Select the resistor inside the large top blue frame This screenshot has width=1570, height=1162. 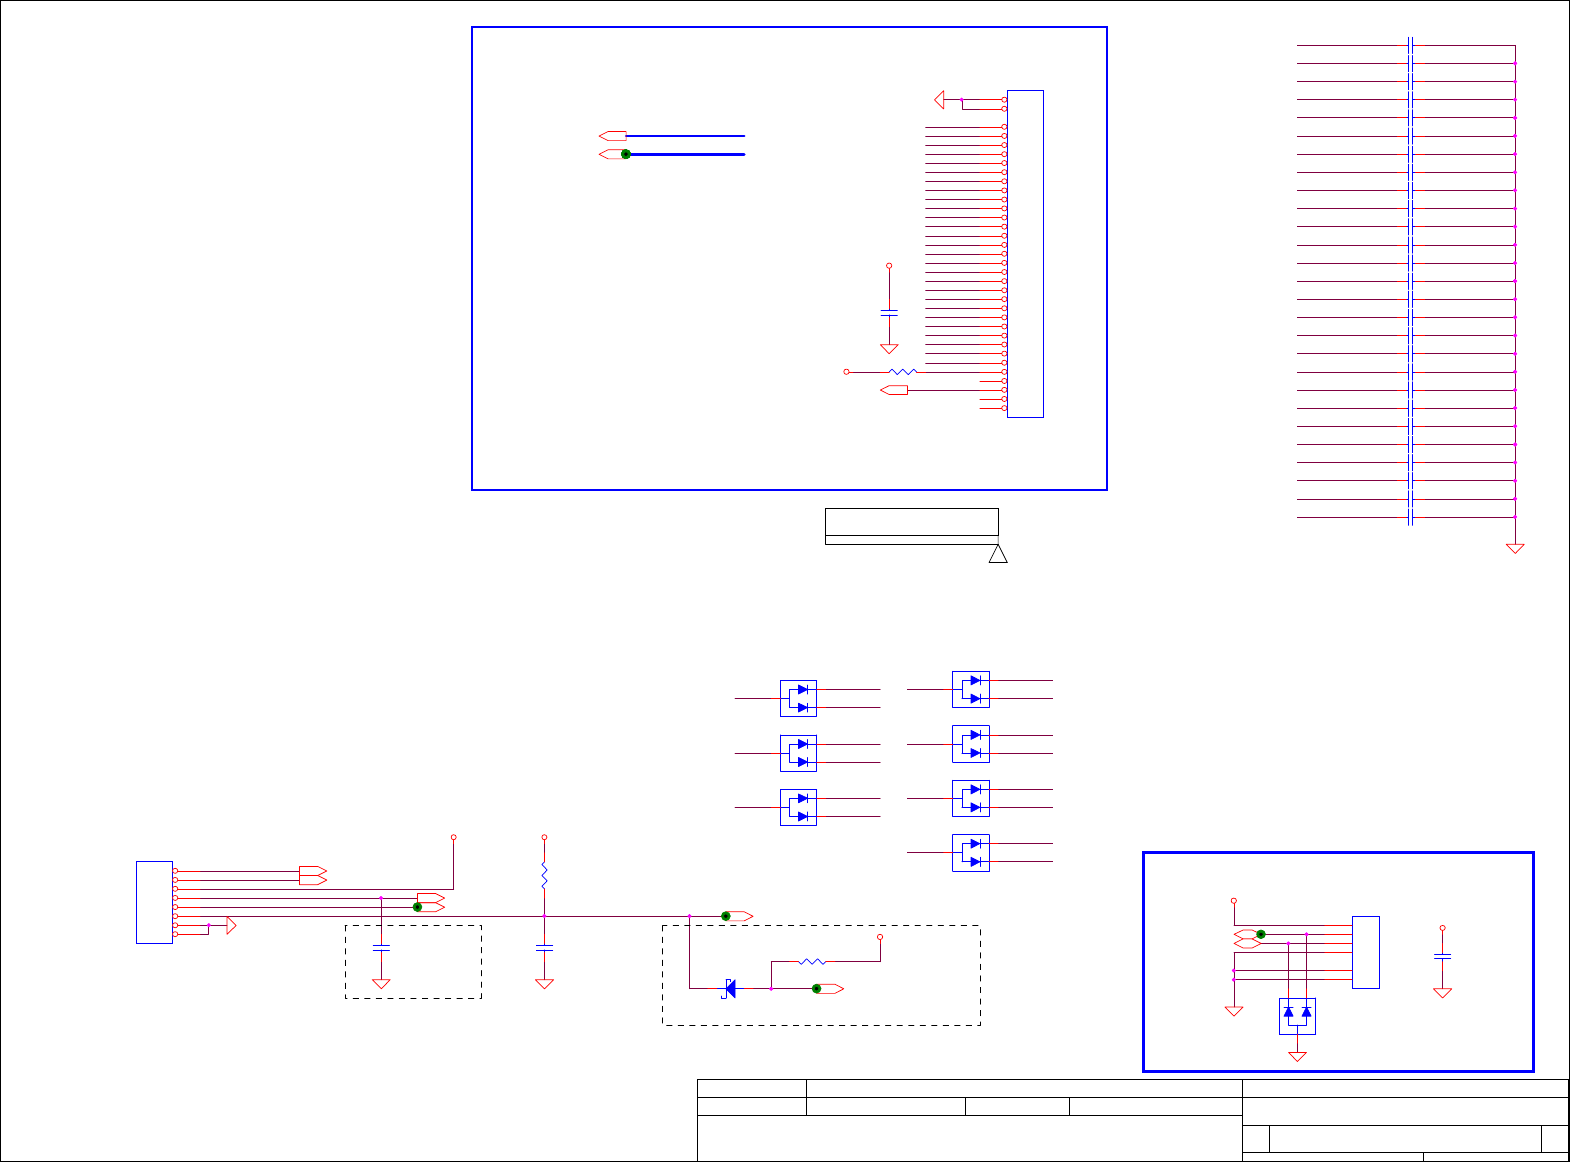click(902, 372)
